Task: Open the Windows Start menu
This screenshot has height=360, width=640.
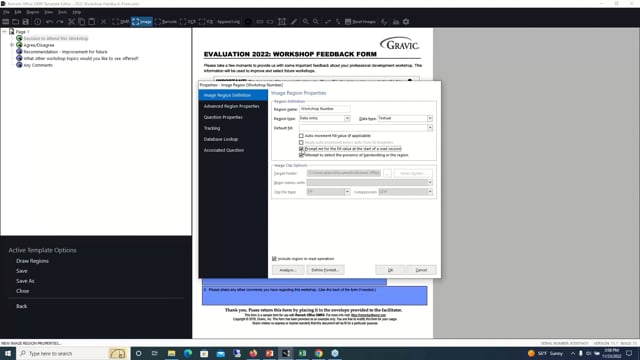Action: pyautogui.click(x=8, y=353)
